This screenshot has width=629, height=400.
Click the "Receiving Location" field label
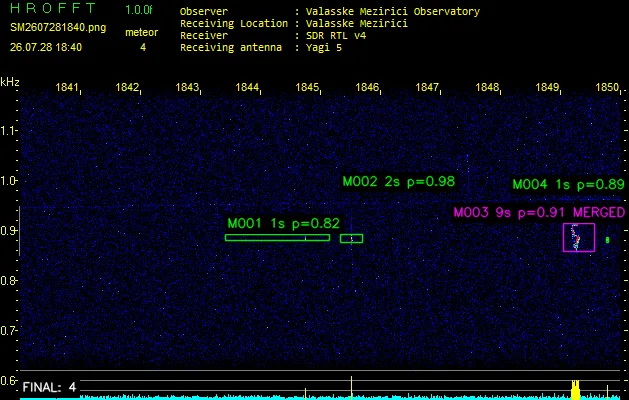coord(234,24)
